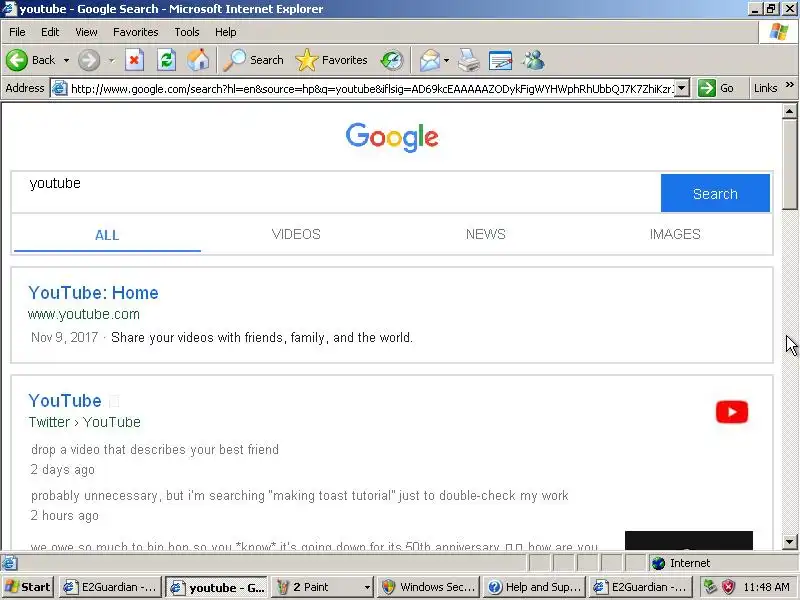Screen dimensions: 800x600
Task: Click the address bar URL field
Action: [371, 89]
